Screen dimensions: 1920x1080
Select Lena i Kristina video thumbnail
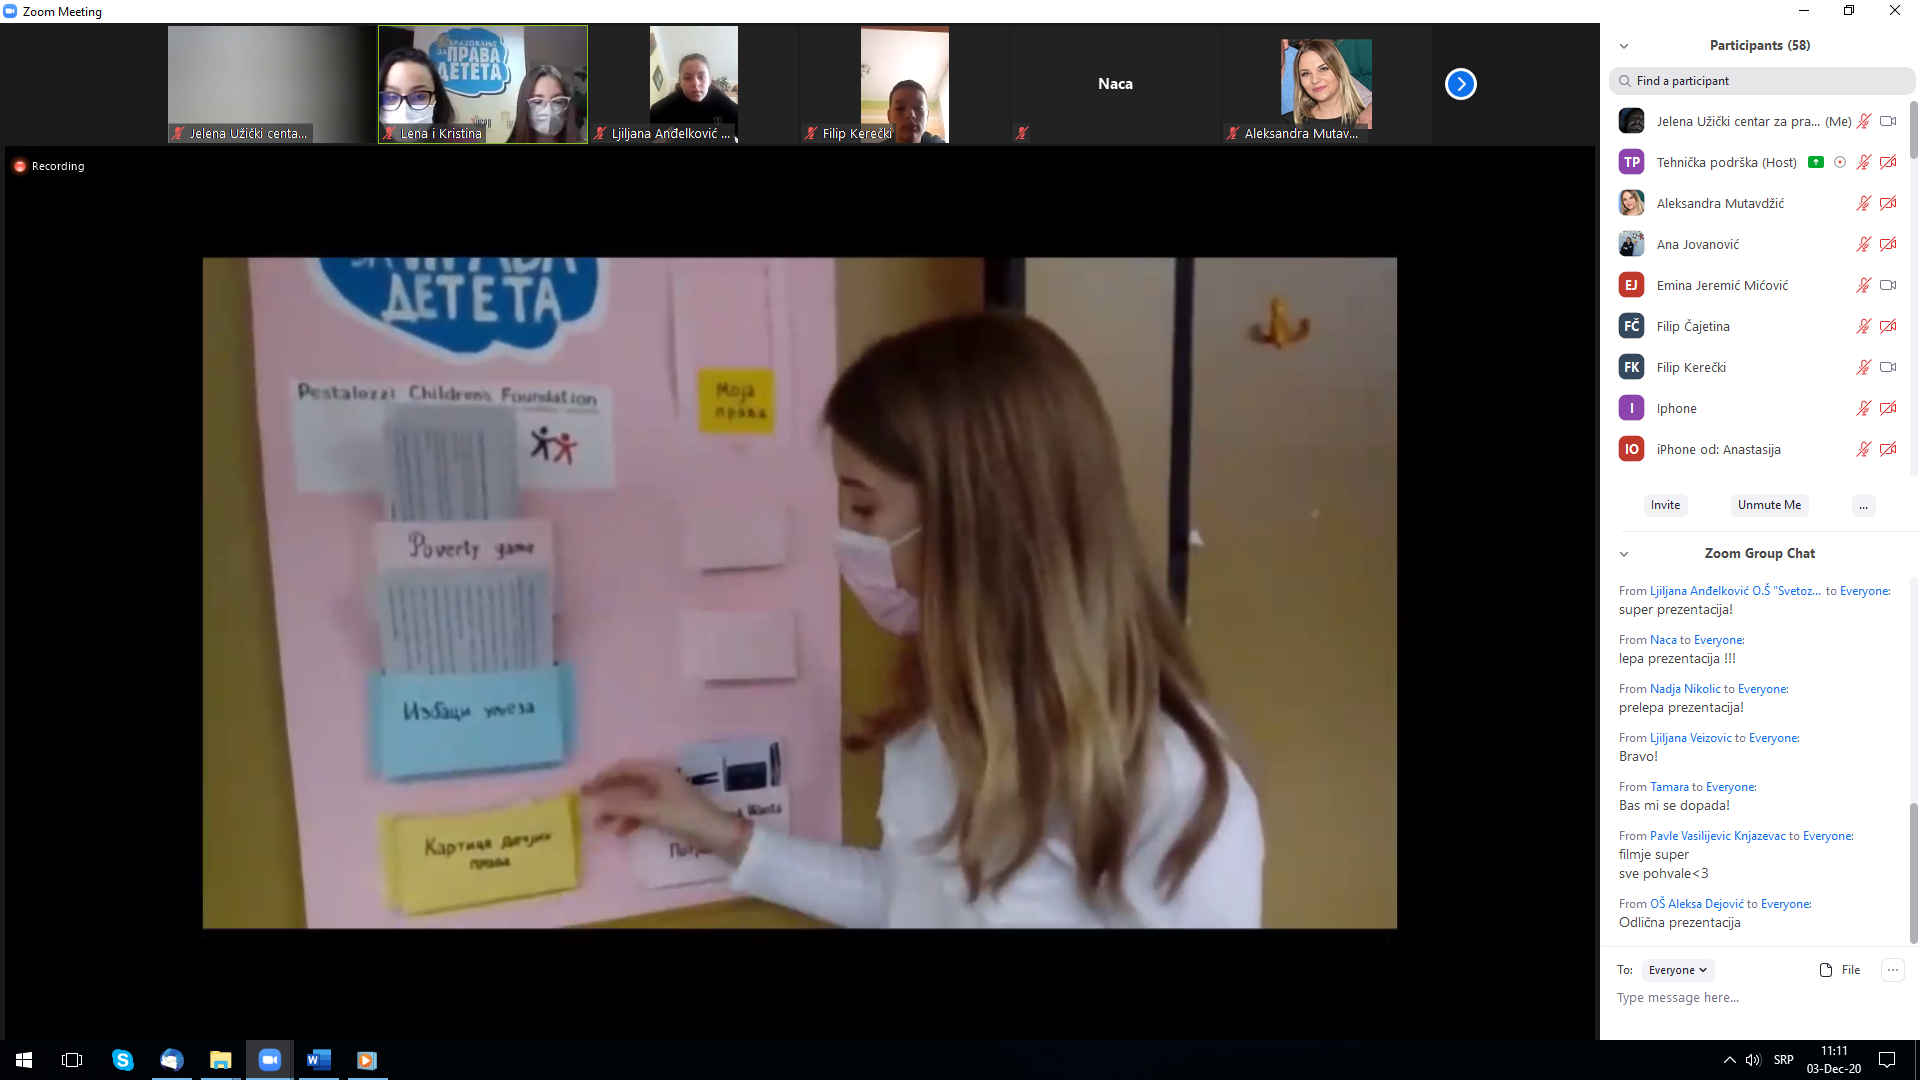(x=483, y=84)
